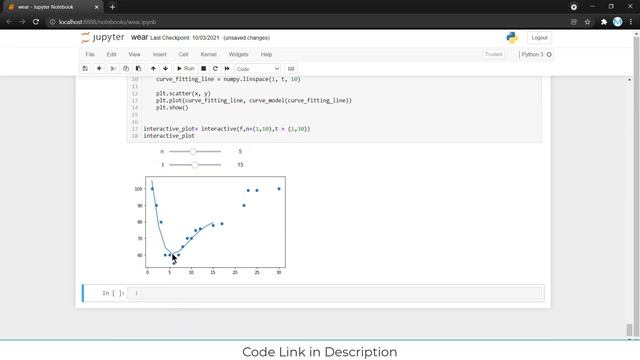Move selected cell up arrow
The image size is (640, 360).
(x=153, y=69)
